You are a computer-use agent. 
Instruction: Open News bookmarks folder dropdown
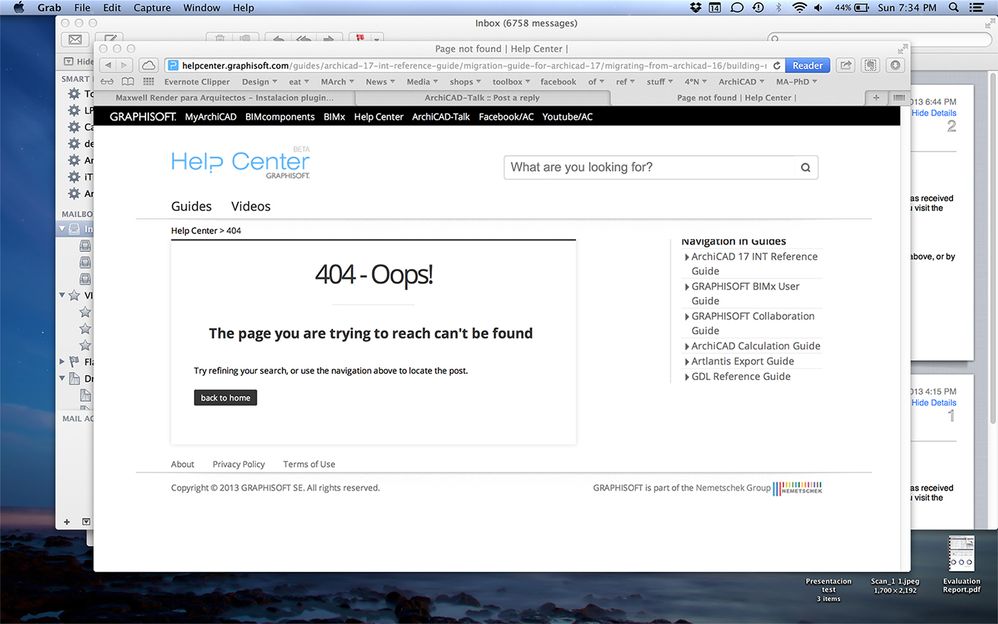380,82
